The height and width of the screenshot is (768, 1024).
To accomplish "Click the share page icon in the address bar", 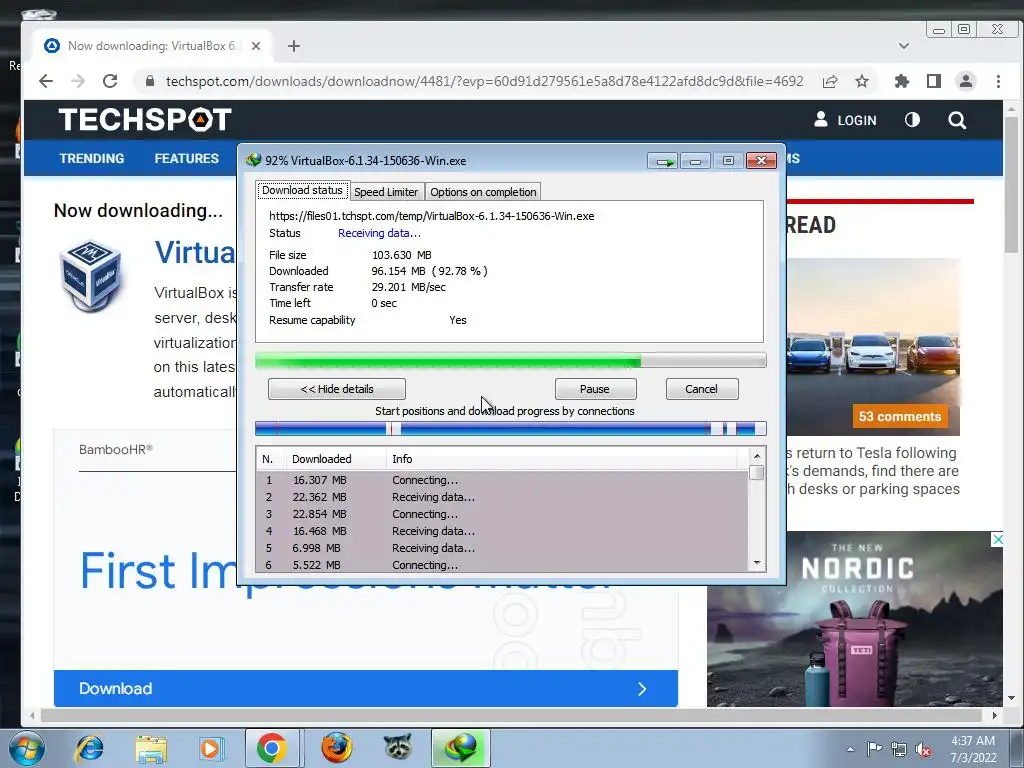I will coord(830,81).
